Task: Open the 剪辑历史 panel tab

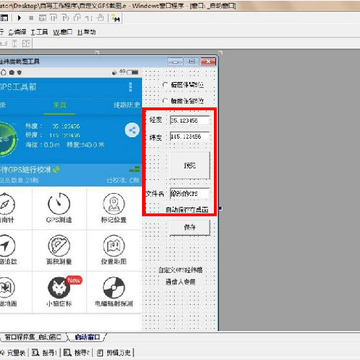Action: click(115, 353)
